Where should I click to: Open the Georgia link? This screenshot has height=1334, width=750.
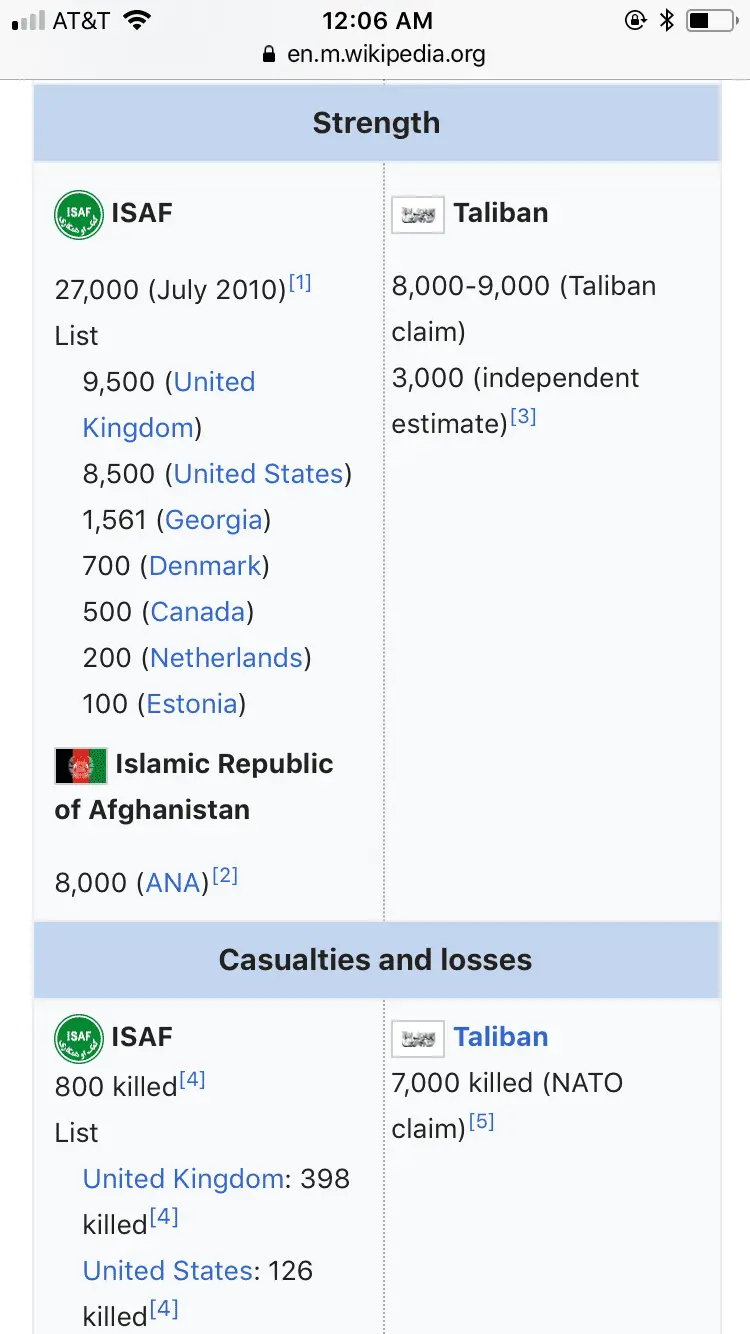tap(214, 520)
